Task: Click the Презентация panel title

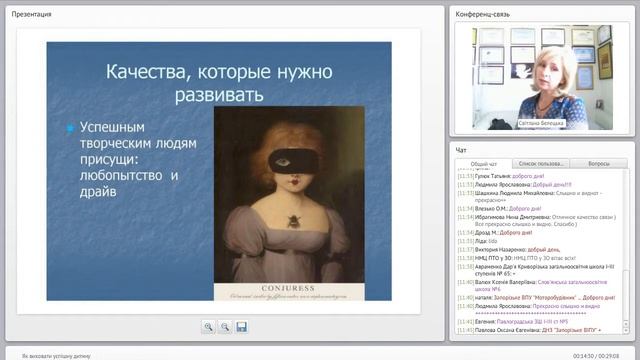Action: pyautogui.click(x=31, y=14)
